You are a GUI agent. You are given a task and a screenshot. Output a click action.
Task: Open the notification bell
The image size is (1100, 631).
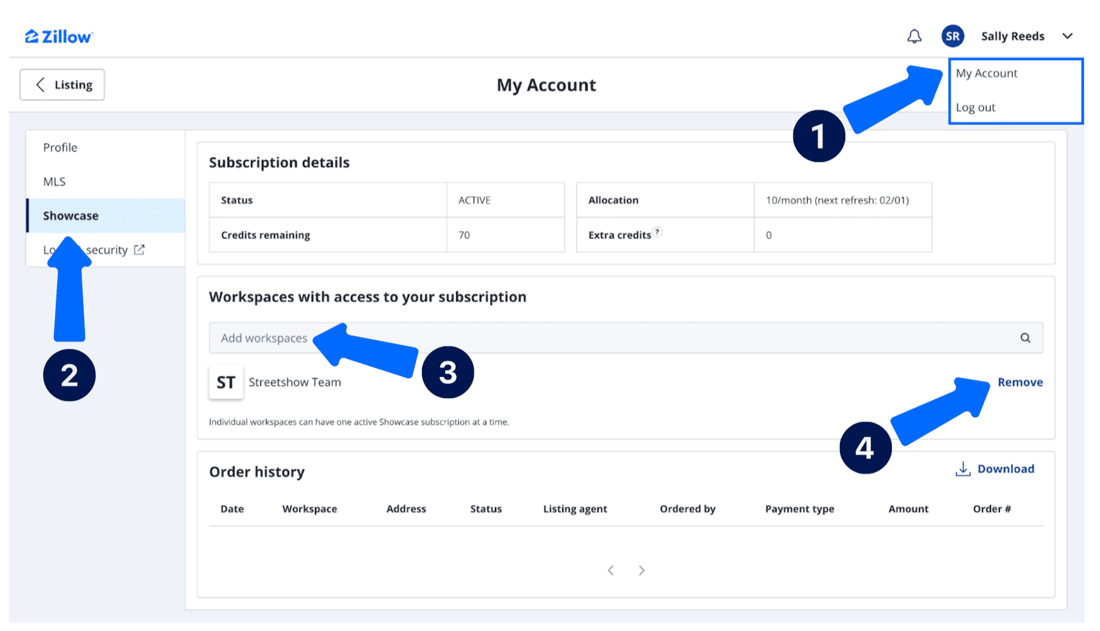pyautogui.click(x=913, y=35)
